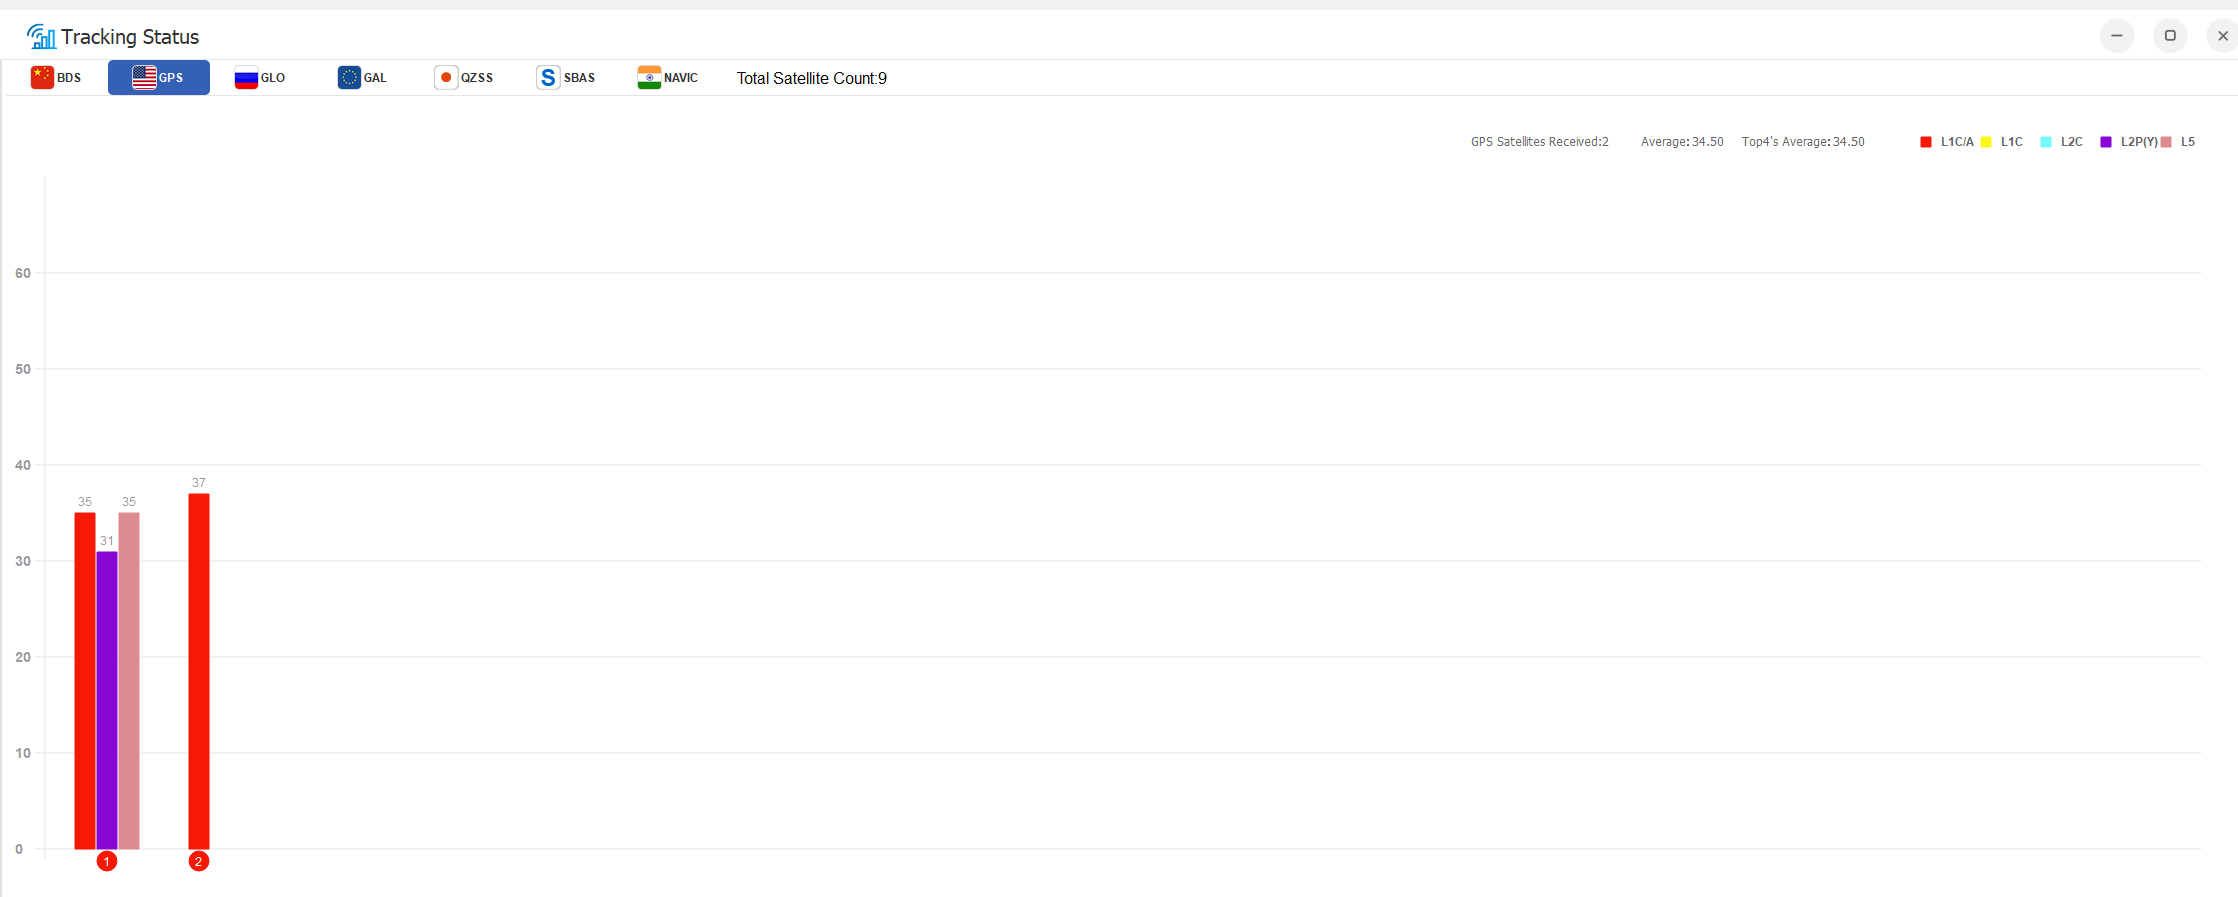
Task: Minimize the Tracking Status window
Action: [2117, 36]
